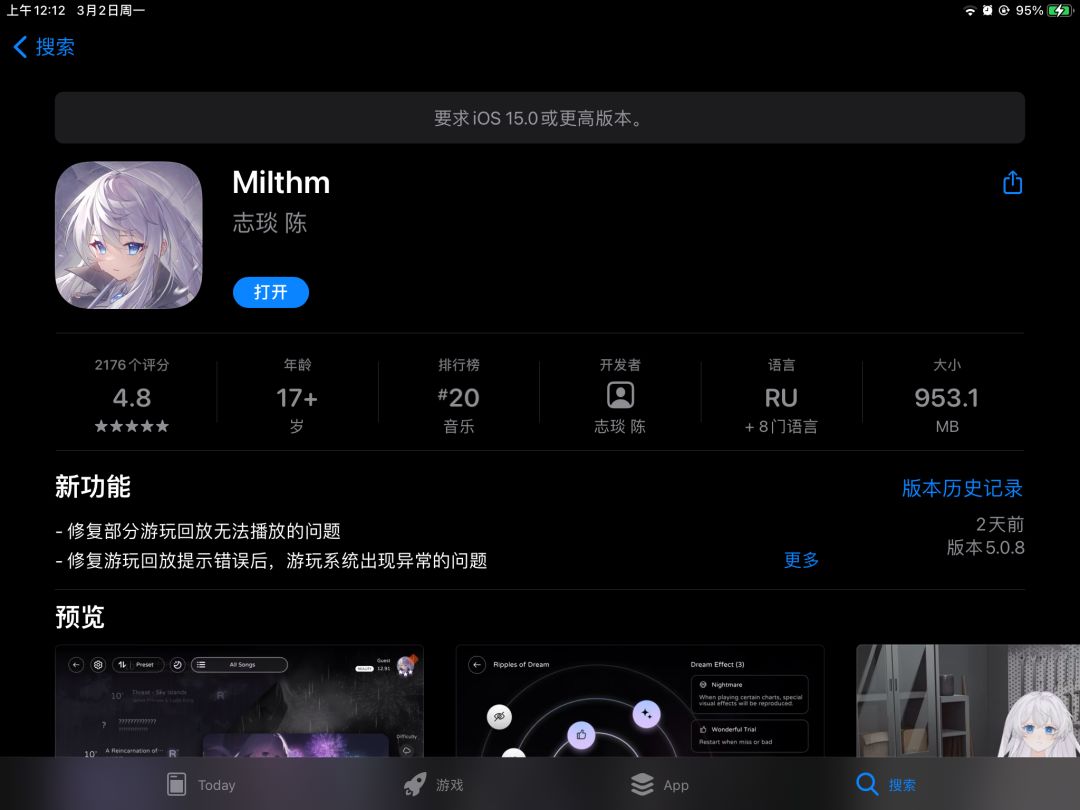
Task: Go back to the 搜索 page
Action: (44, 47)
